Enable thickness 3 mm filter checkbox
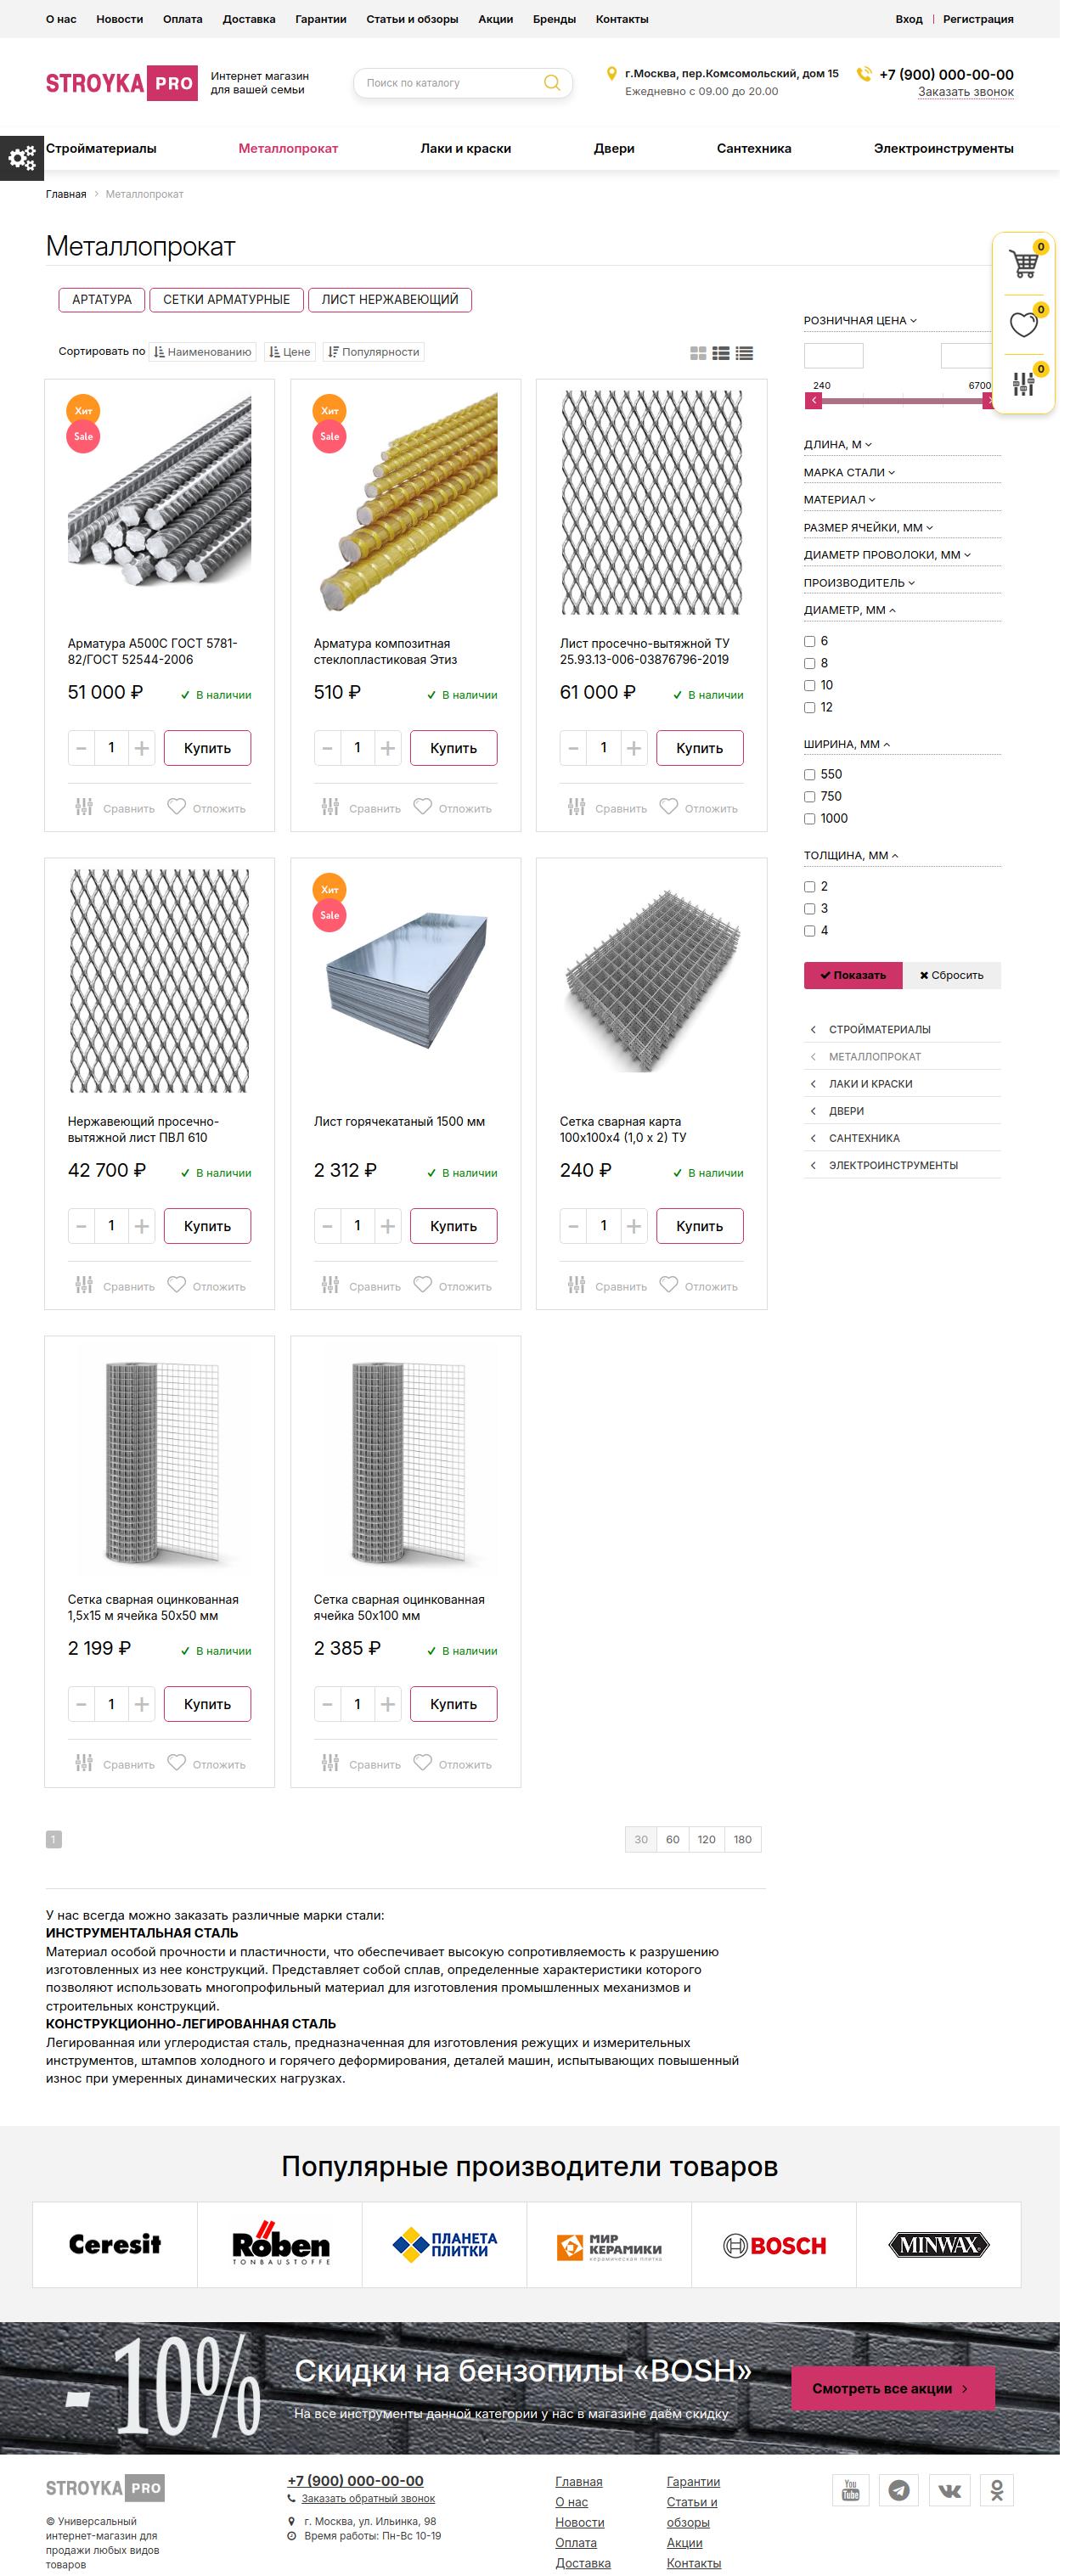Viewport: 1087px width, 2576px height. click(810, 909)
